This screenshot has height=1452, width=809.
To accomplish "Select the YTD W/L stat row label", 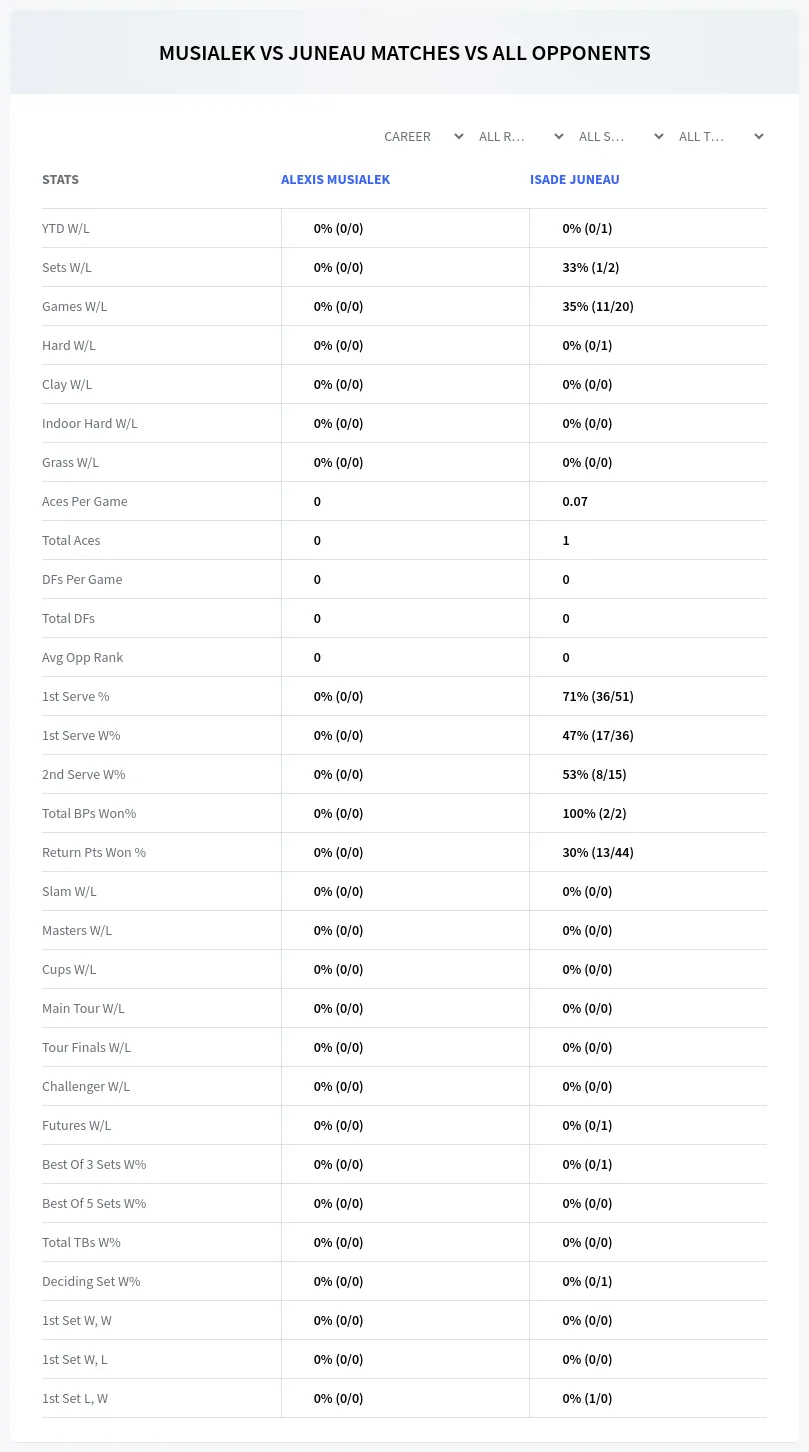I will 66,228.
